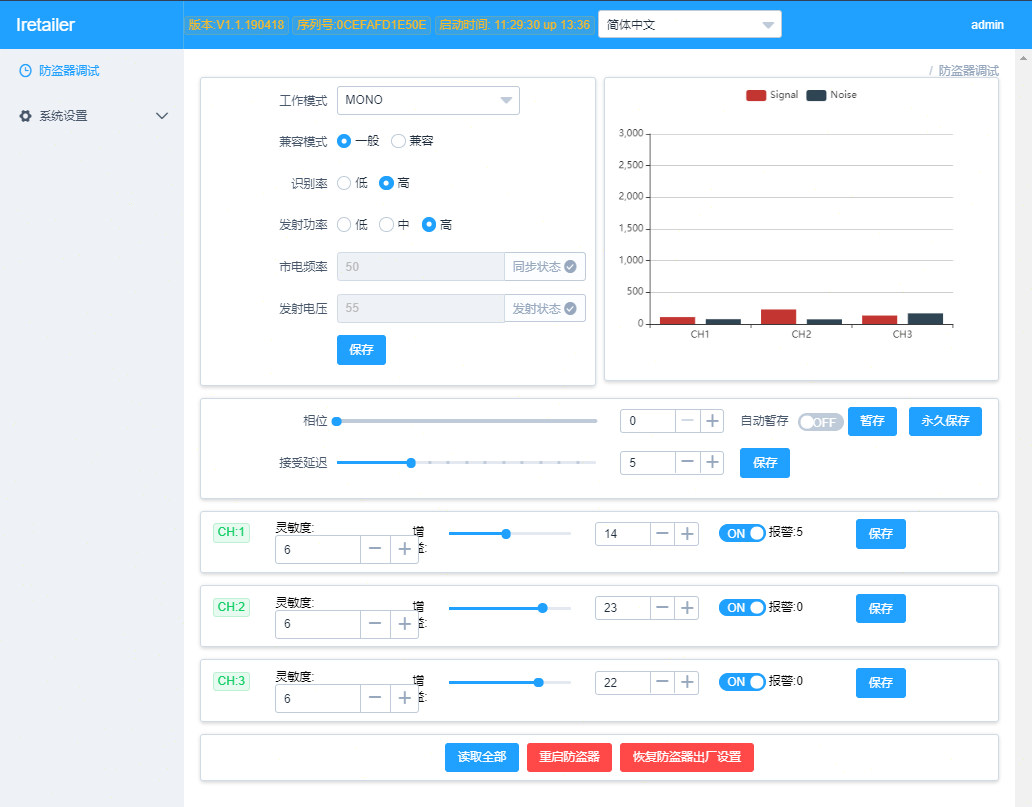The image size is (1032, 807).
Task: Click the Noise legend dark swatch
Action: click(x=816, y=95)
